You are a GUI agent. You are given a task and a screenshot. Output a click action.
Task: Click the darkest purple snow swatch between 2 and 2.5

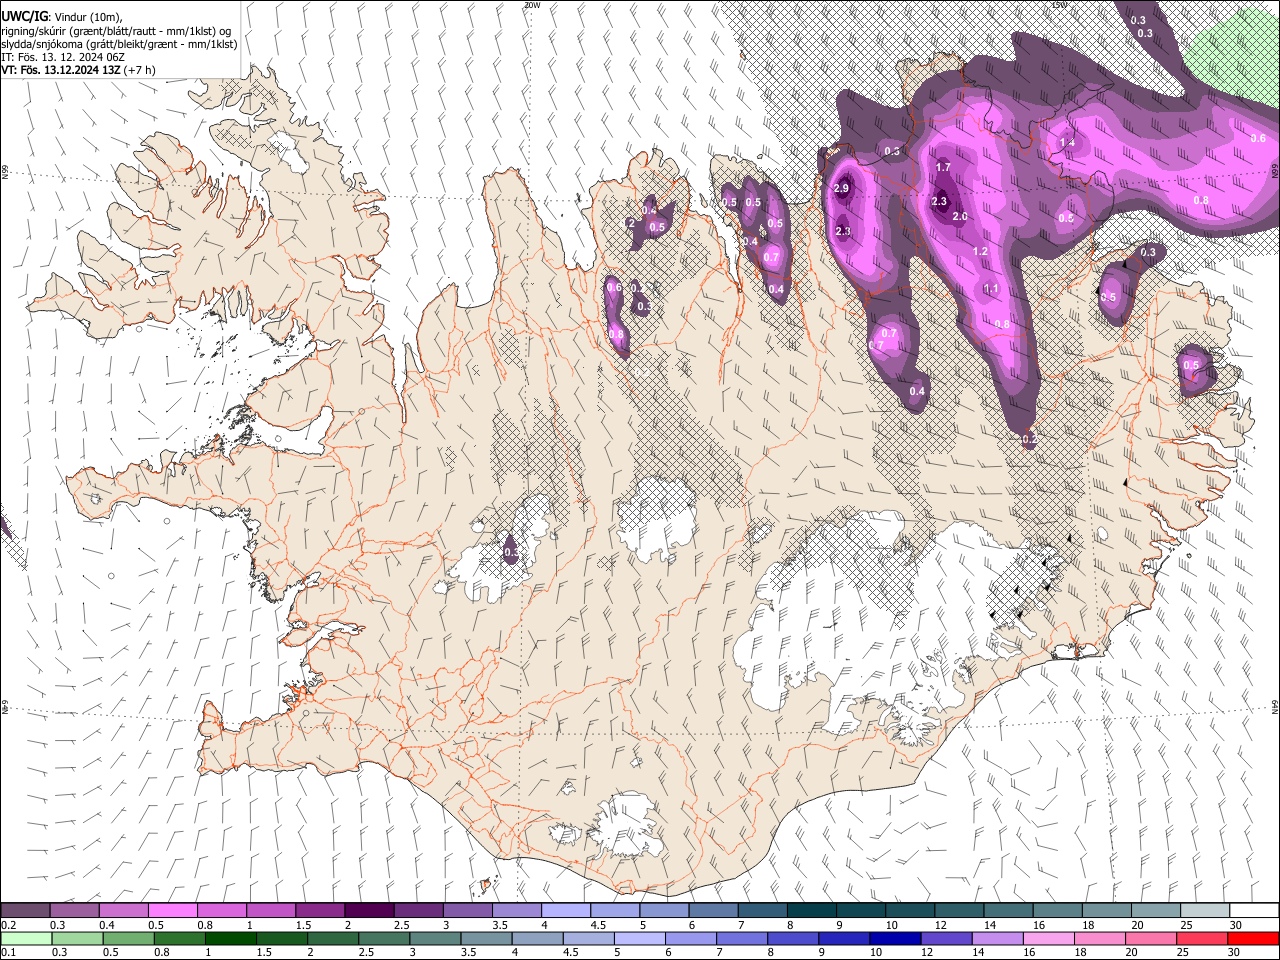pyautogui.click(x=368, y=910)
